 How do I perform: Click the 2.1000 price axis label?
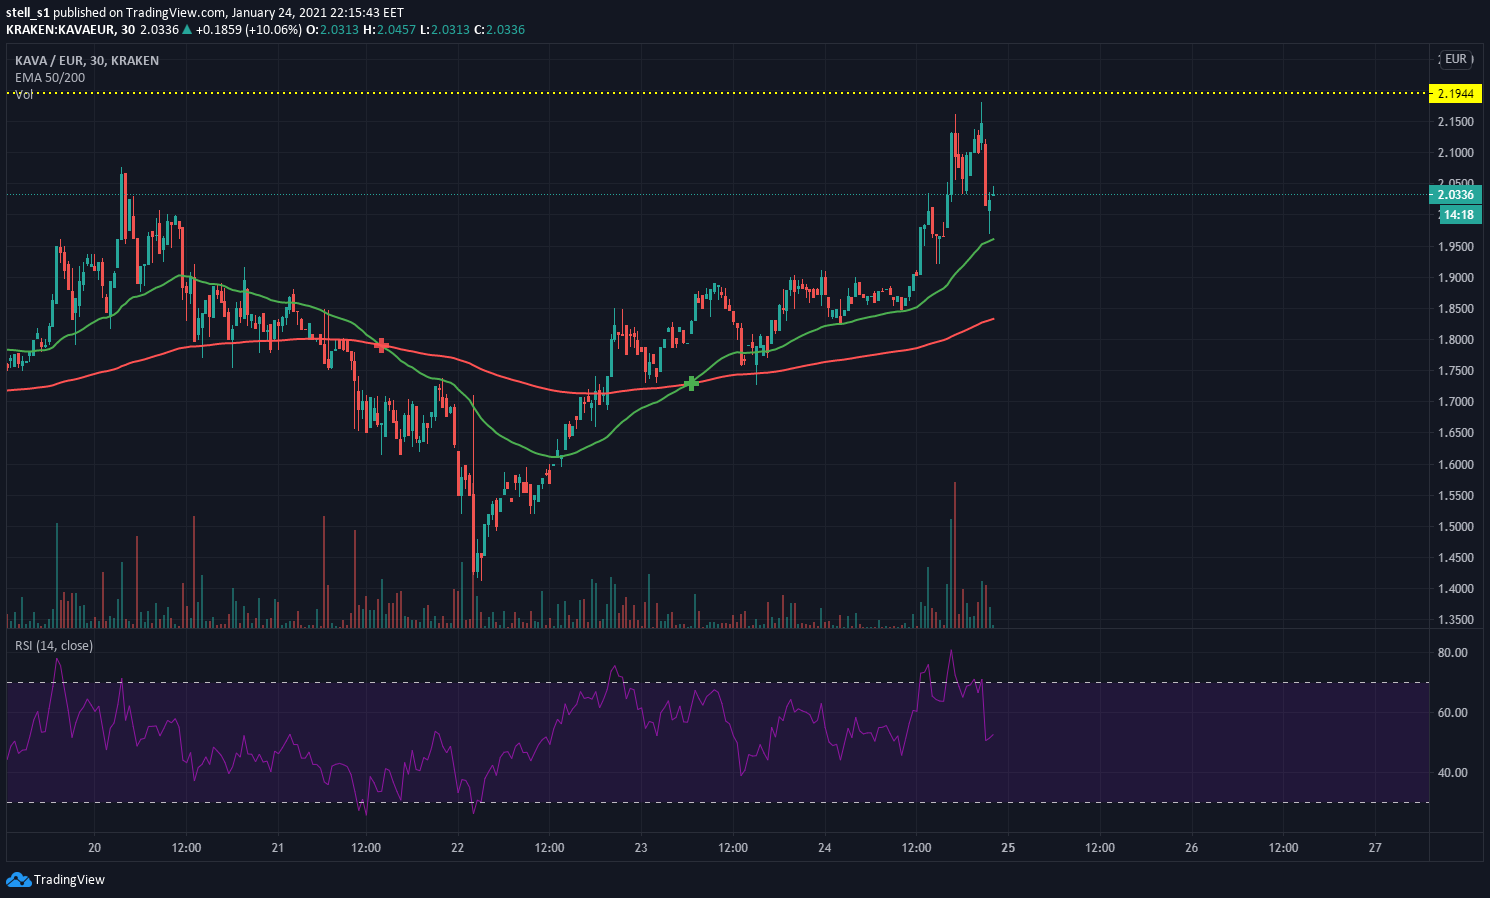pos(1455,153)
